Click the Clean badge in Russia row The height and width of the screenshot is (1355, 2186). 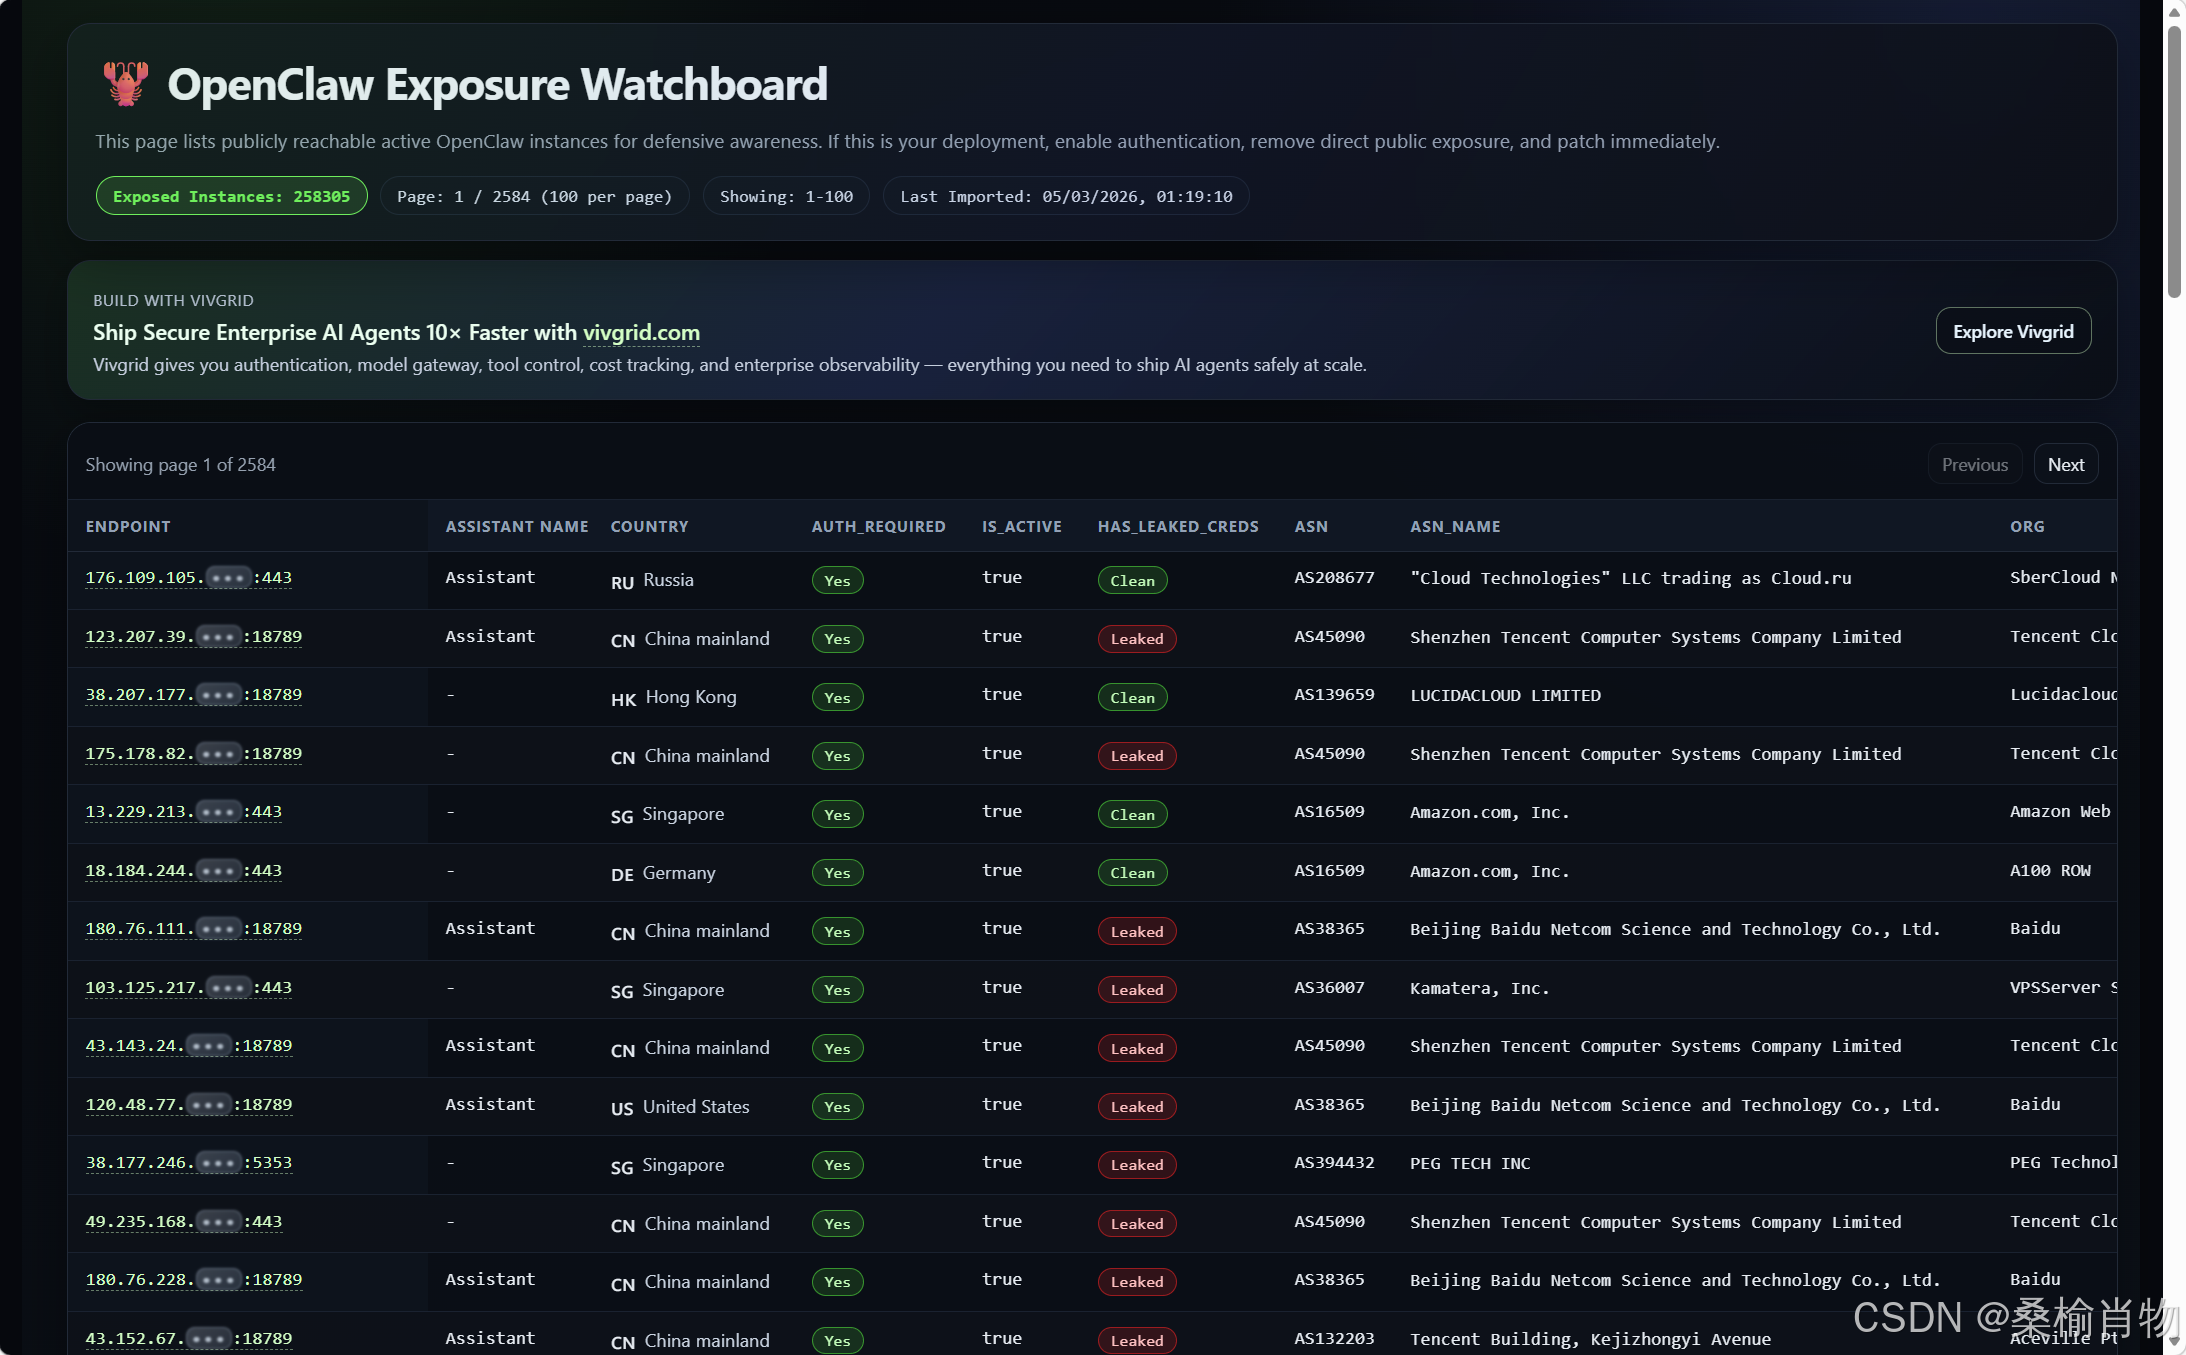(1131, 581)
